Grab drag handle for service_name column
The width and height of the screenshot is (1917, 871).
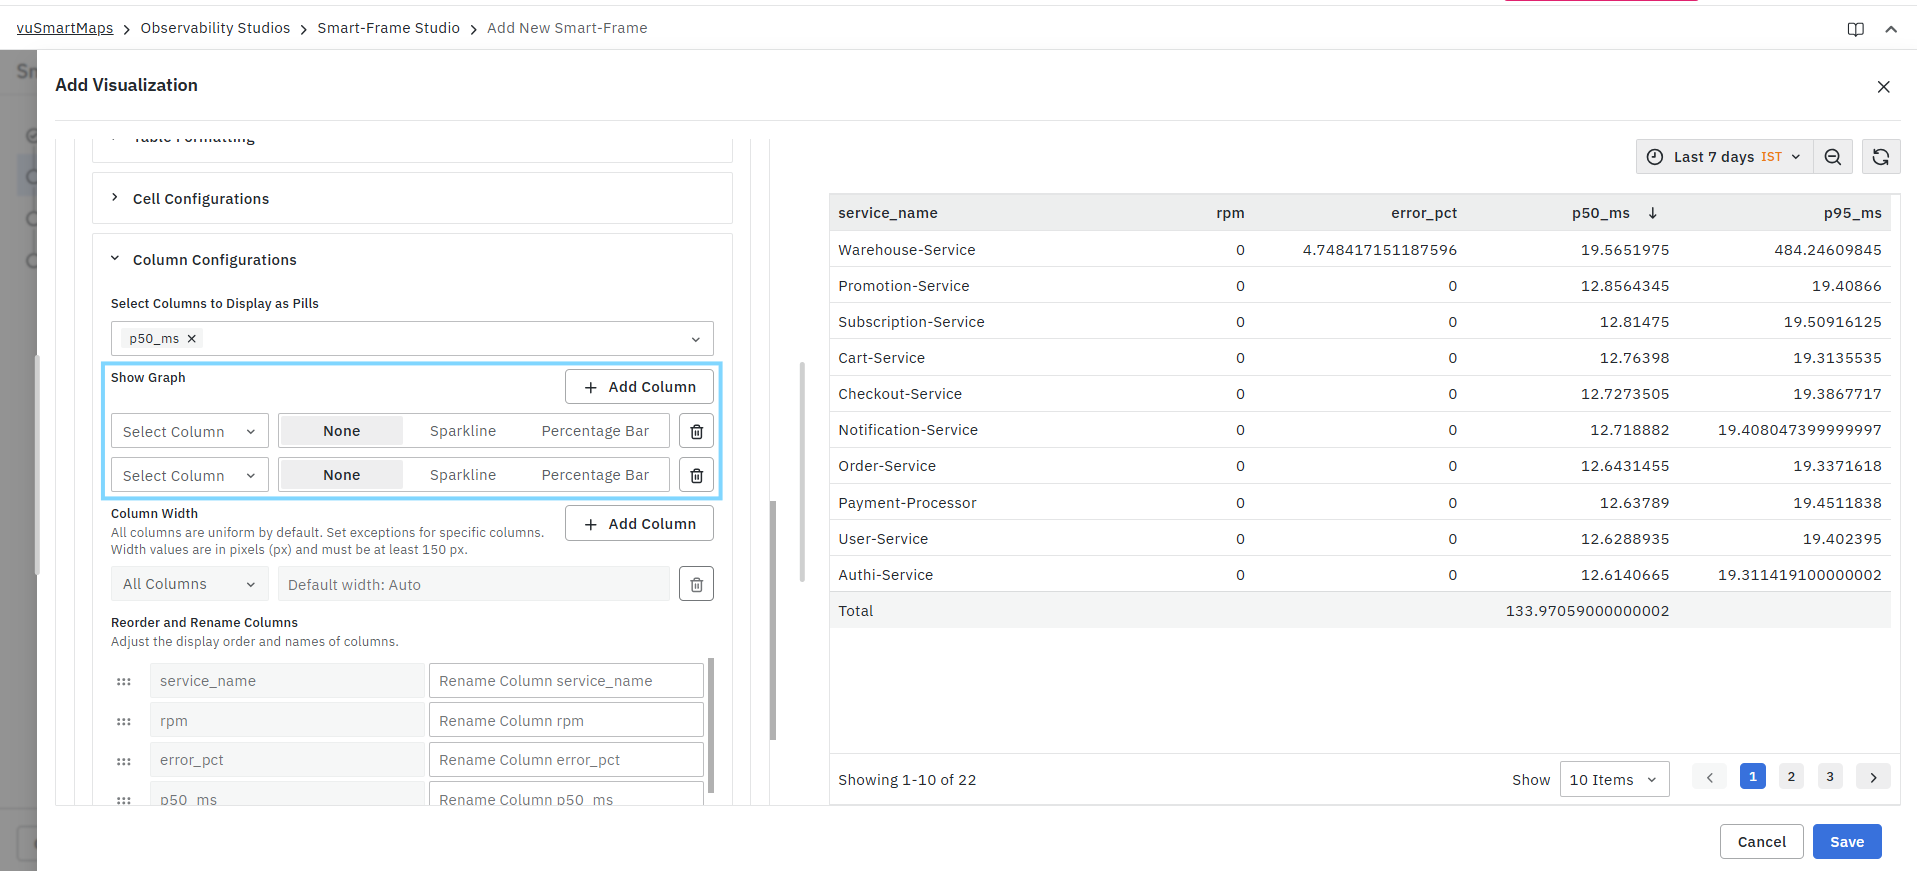click(124, 682)
